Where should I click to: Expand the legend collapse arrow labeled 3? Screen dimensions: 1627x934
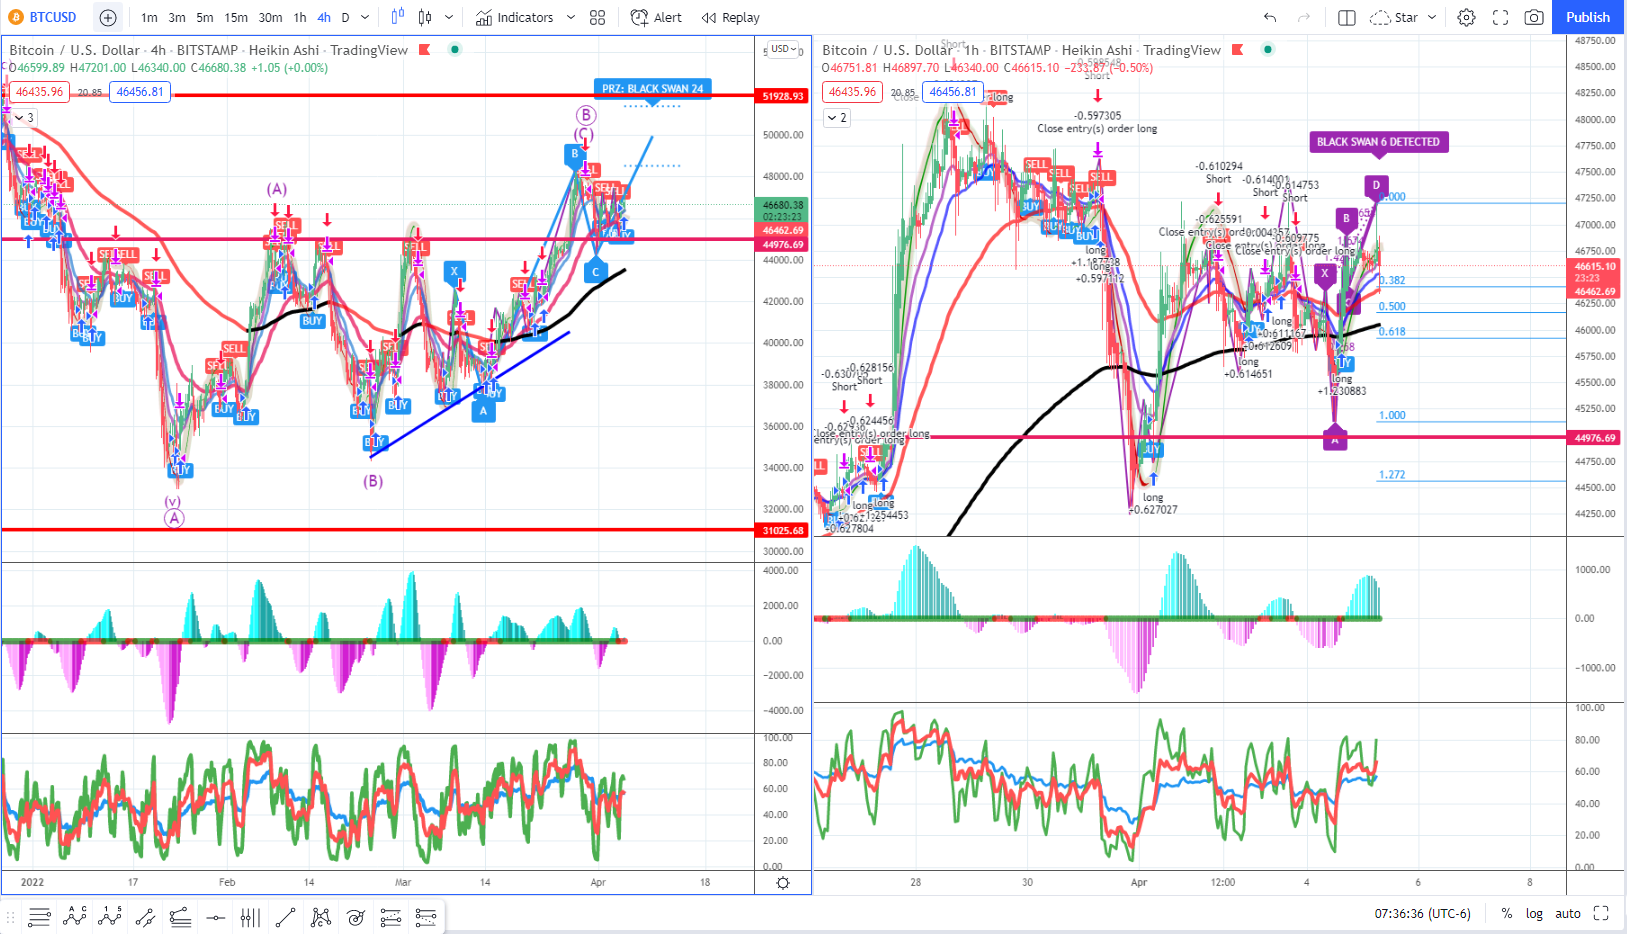[x=23, y=117]
